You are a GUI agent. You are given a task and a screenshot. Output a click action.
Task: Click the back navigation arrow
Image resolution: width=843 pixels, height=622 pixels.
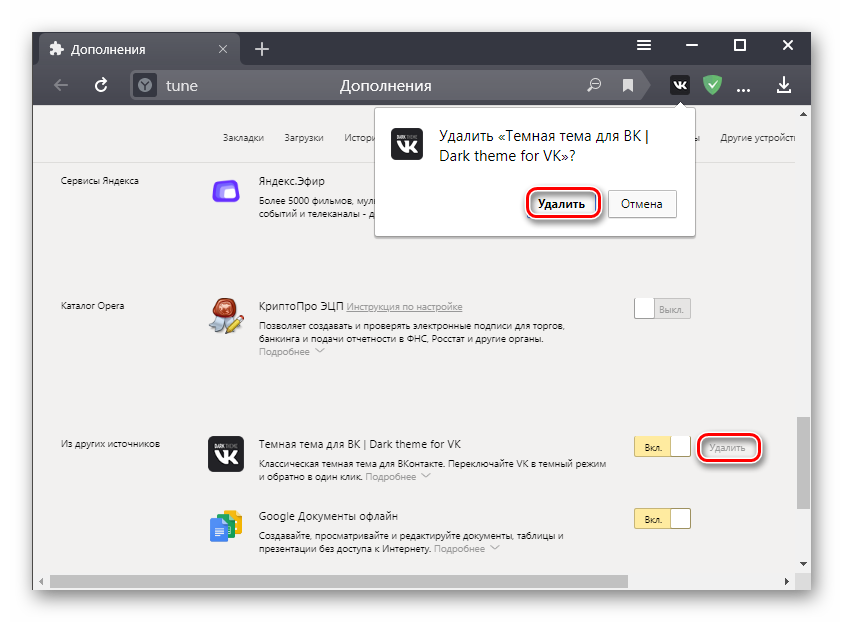coord(61,86)
